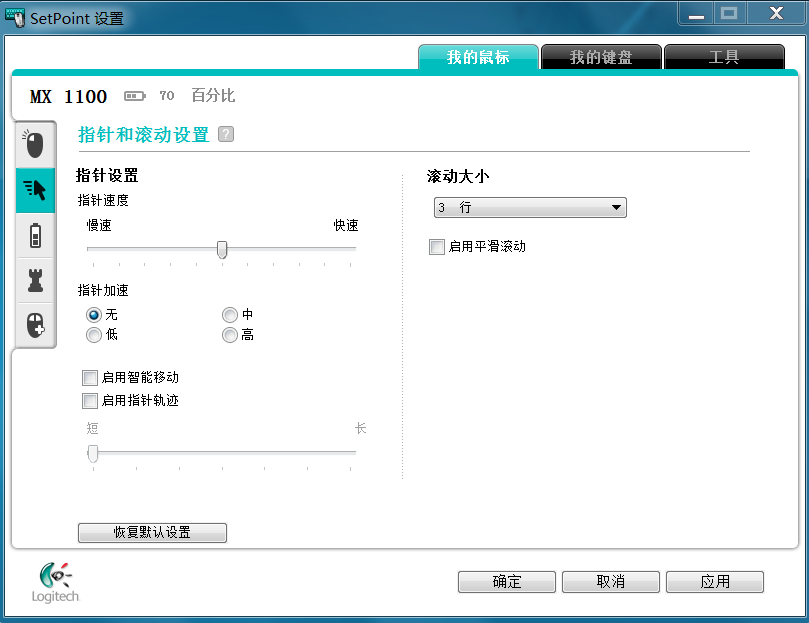Click the 70 battery percentage value
Screen dimensions: 809x623
[x=167, y=95]
